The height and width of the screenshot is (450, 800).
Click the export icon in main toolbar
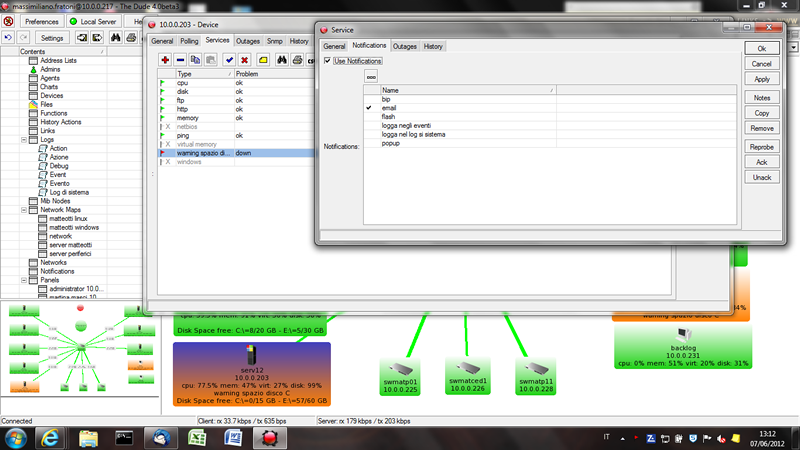click(x=97, y=38)
